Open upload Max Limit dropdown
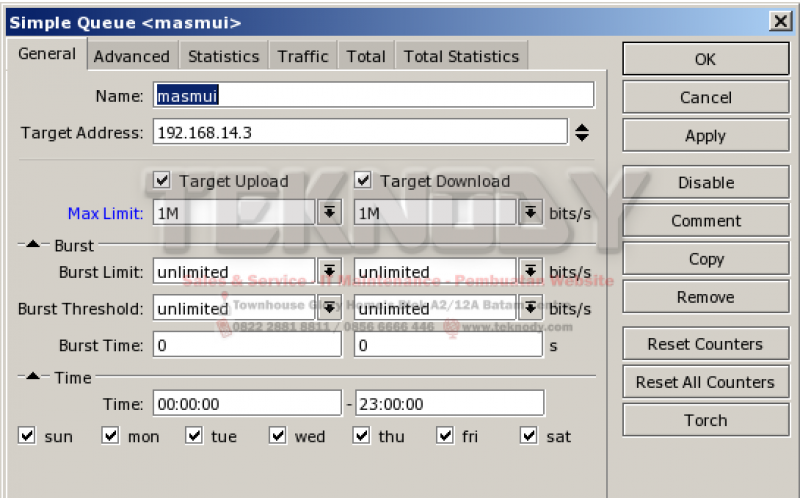Image resolution: width=800 pixels, height=500 pixels. [x=330, y=212]
